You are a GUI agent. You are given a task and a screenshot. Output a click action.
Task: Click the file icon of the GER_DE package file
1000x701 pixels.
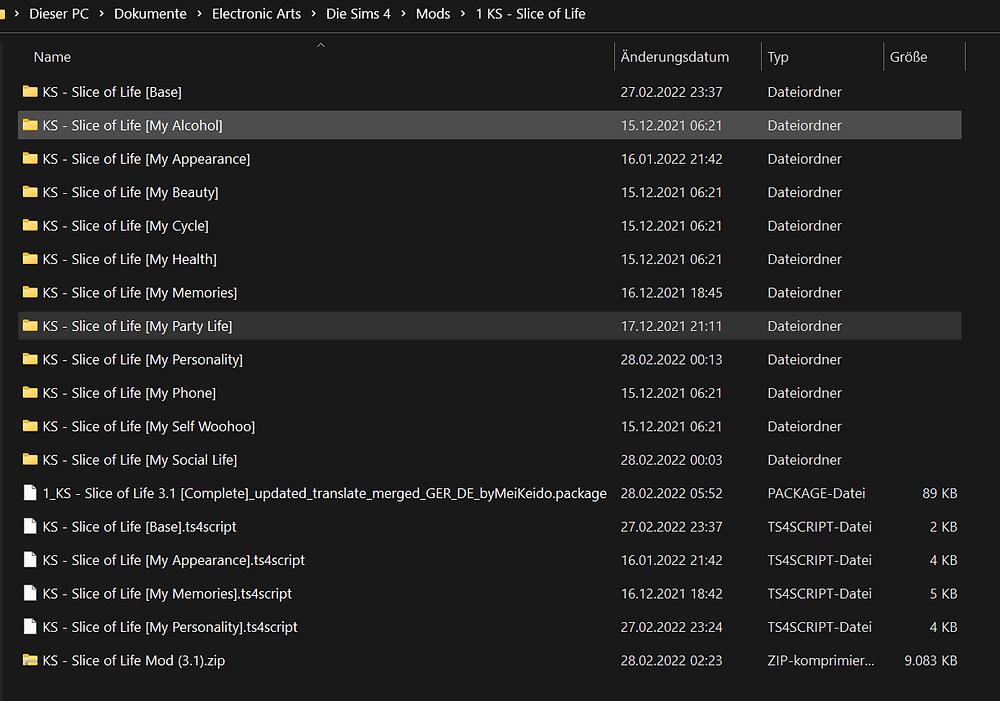(x=30, y=492)
